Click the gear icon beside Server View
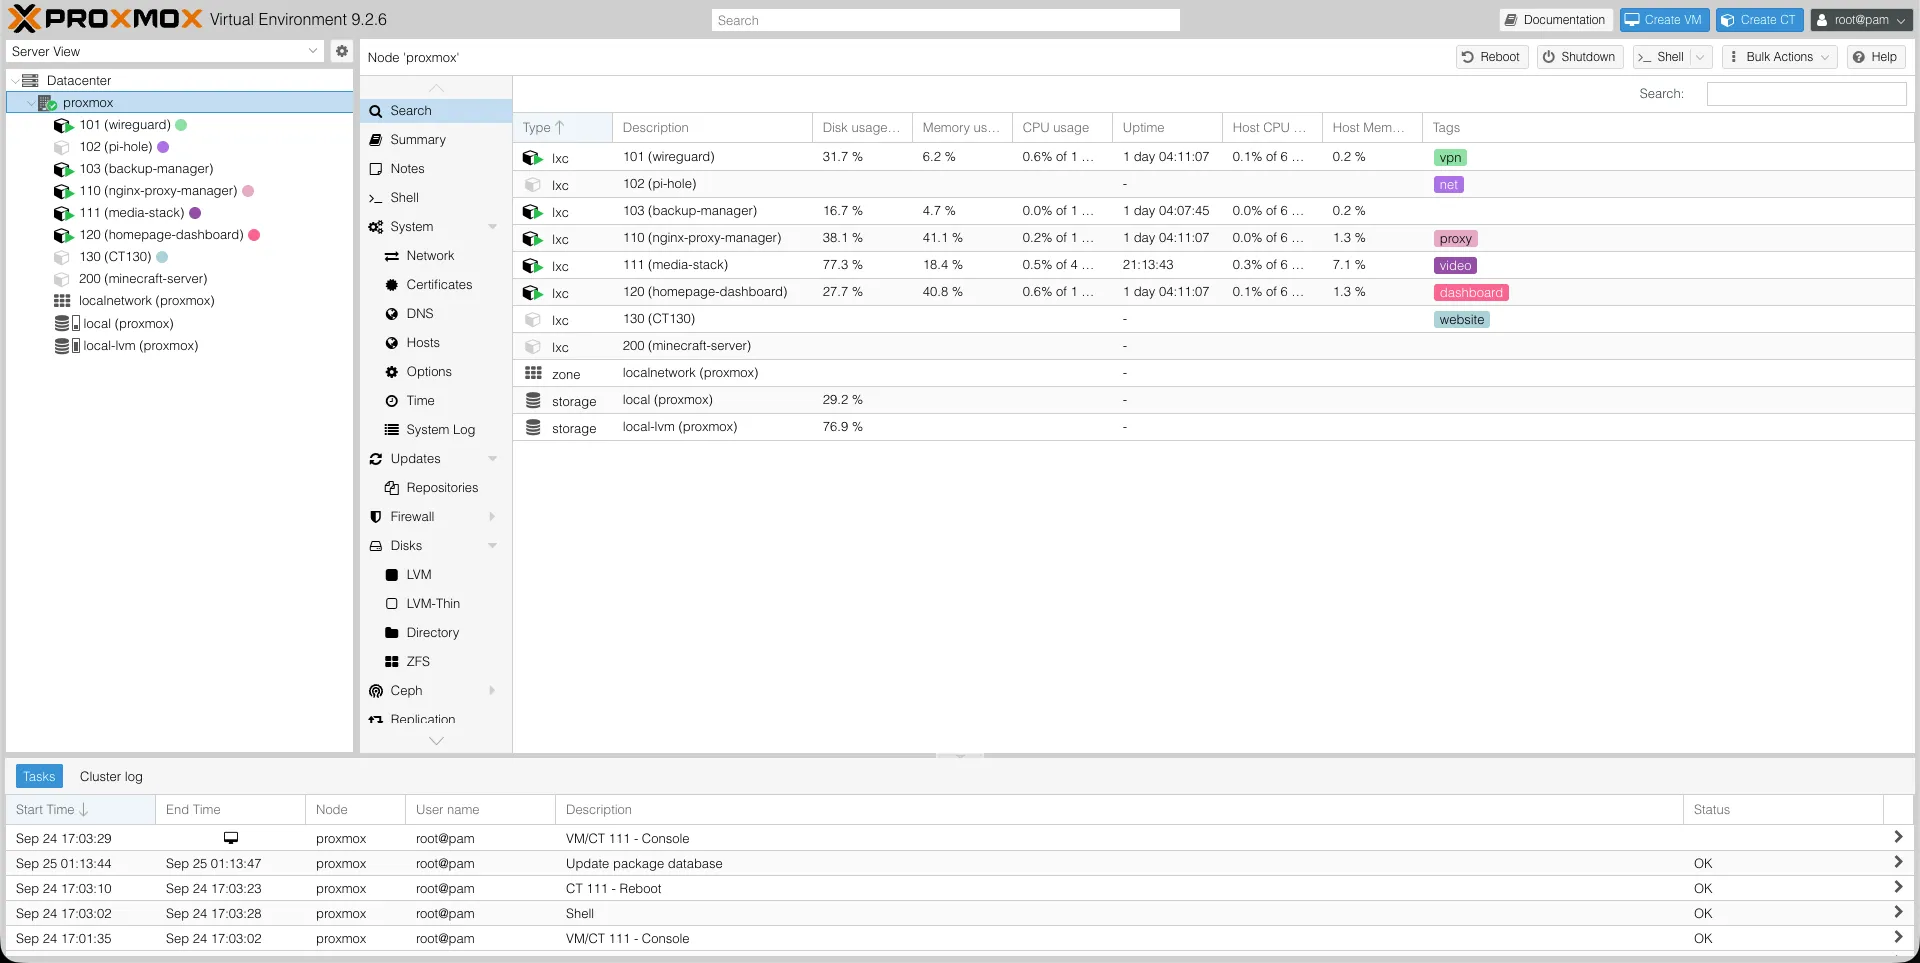This screenshot has width=1920, height=963. coord(342,51)
